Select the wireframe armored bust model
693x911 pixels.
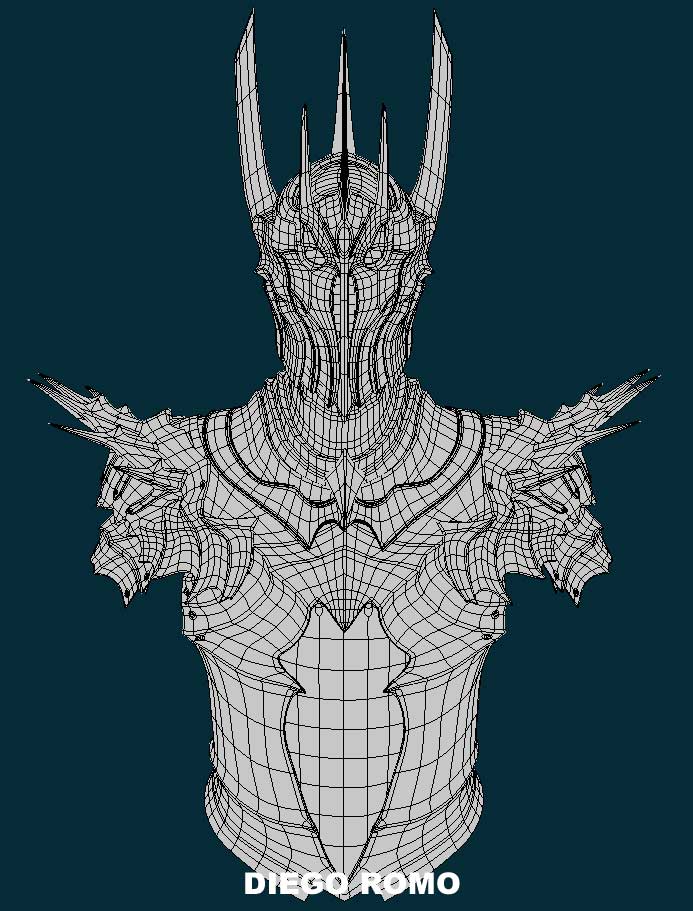[x=344, y=453]
